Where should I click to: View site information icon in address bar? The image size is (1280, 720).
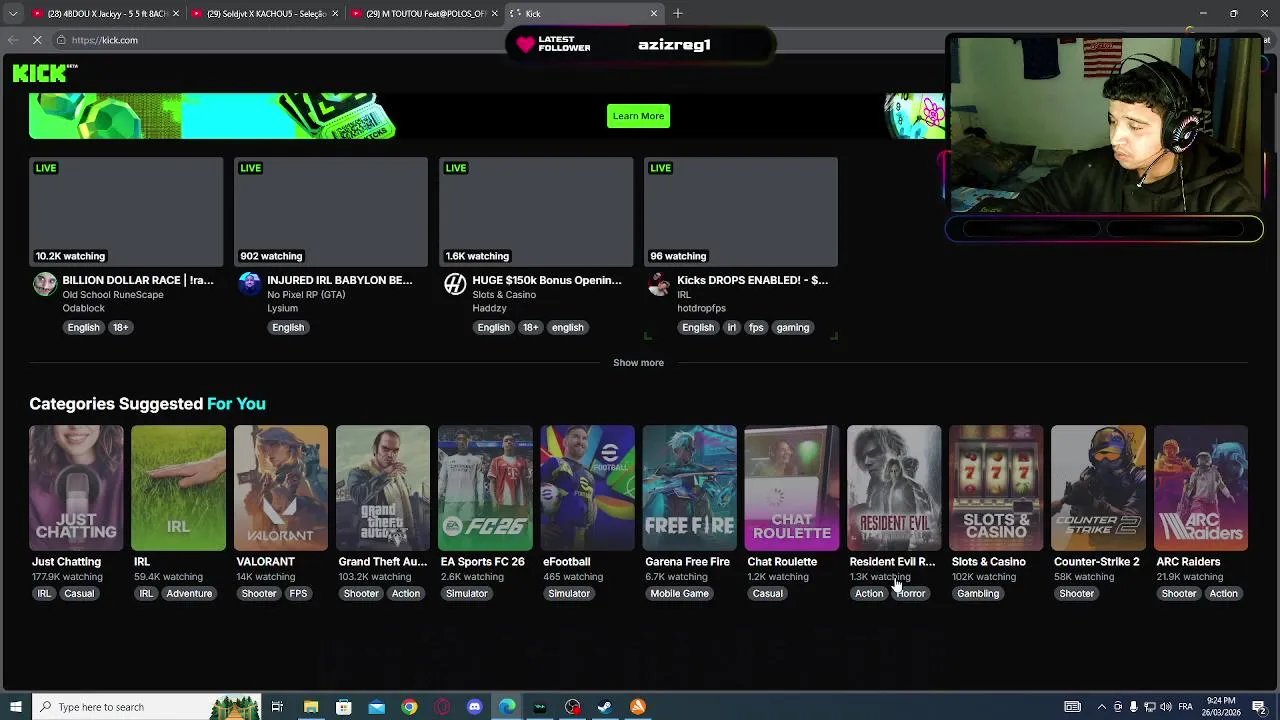tap(61, 40)
